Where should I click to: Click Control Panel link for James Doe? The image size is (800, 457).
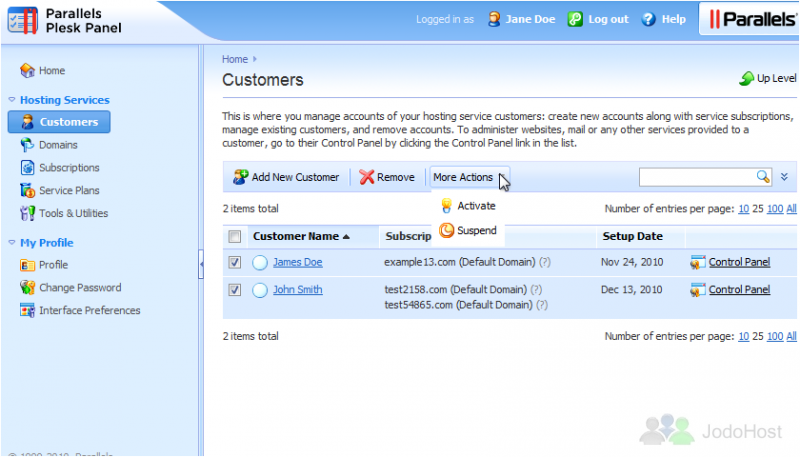pyautogui.click(x=739, y=262)
